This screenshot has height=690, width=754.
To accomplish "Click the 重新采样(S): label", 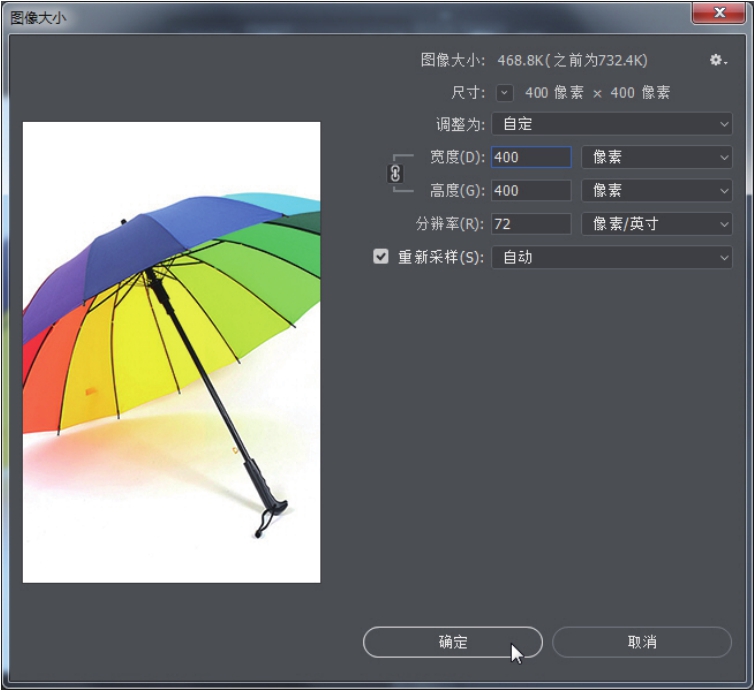I will [441, 257].
